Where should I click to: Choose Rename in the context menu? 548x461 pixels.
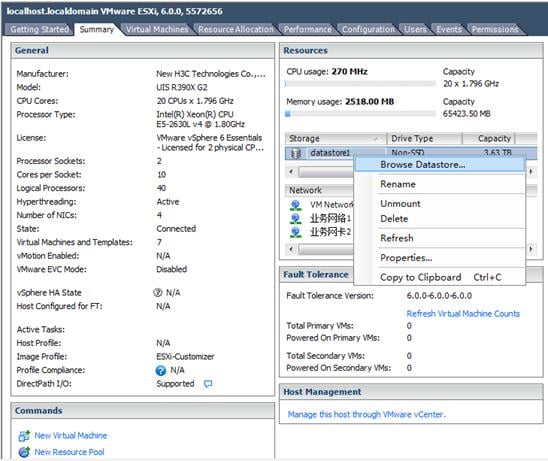coord(440,184)
